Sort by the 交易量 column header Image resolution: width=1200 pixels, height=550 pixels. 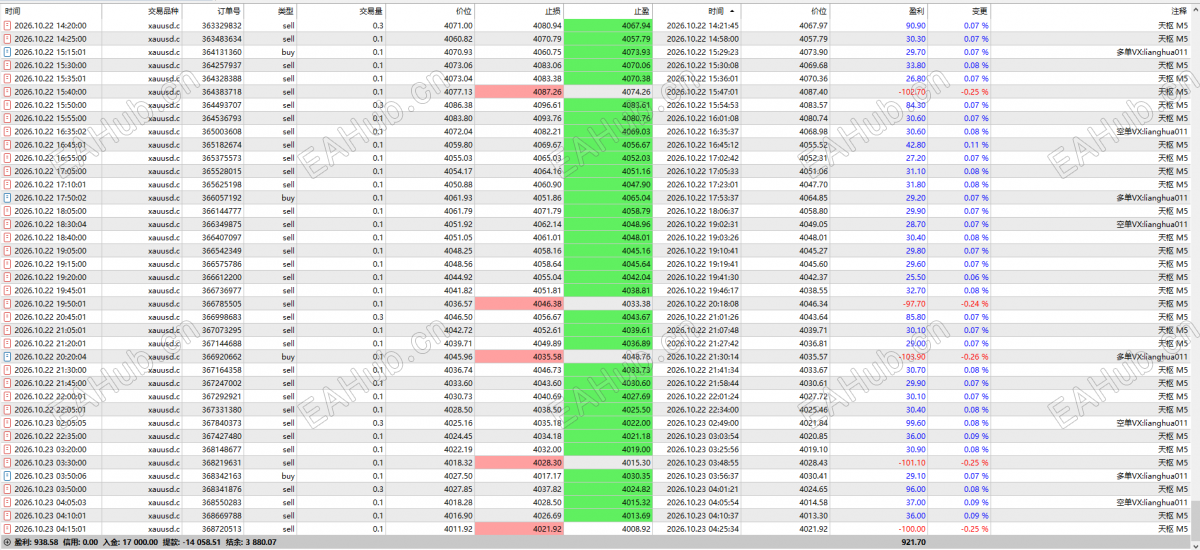[371, 11]
